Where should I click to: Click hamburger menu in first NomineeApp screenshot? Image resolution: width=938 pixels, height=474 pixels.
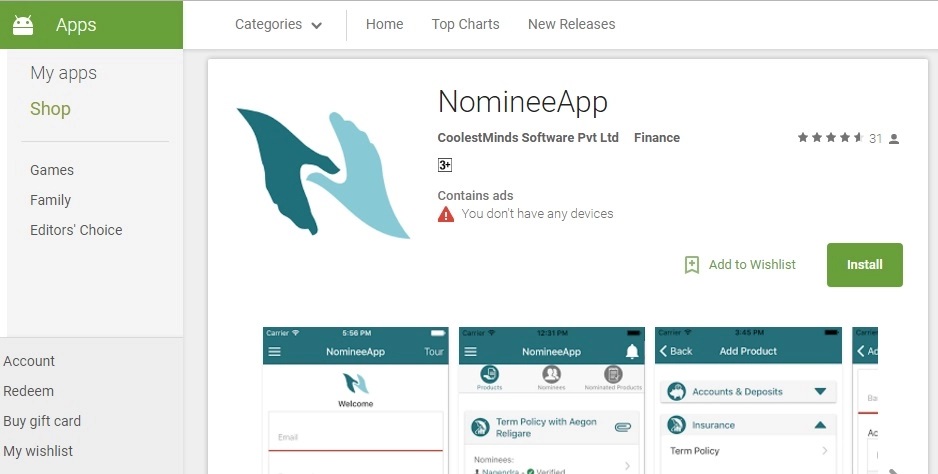(275, 351)
